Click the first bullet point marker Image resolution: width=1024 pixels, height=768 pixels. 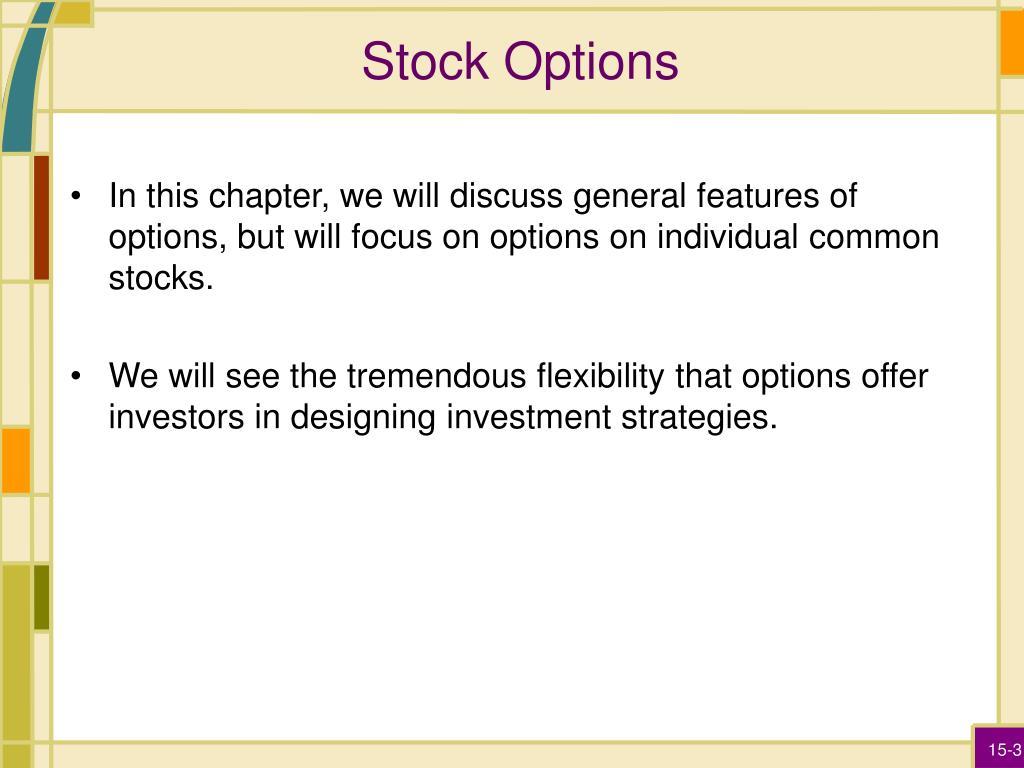tap(76, 196)
